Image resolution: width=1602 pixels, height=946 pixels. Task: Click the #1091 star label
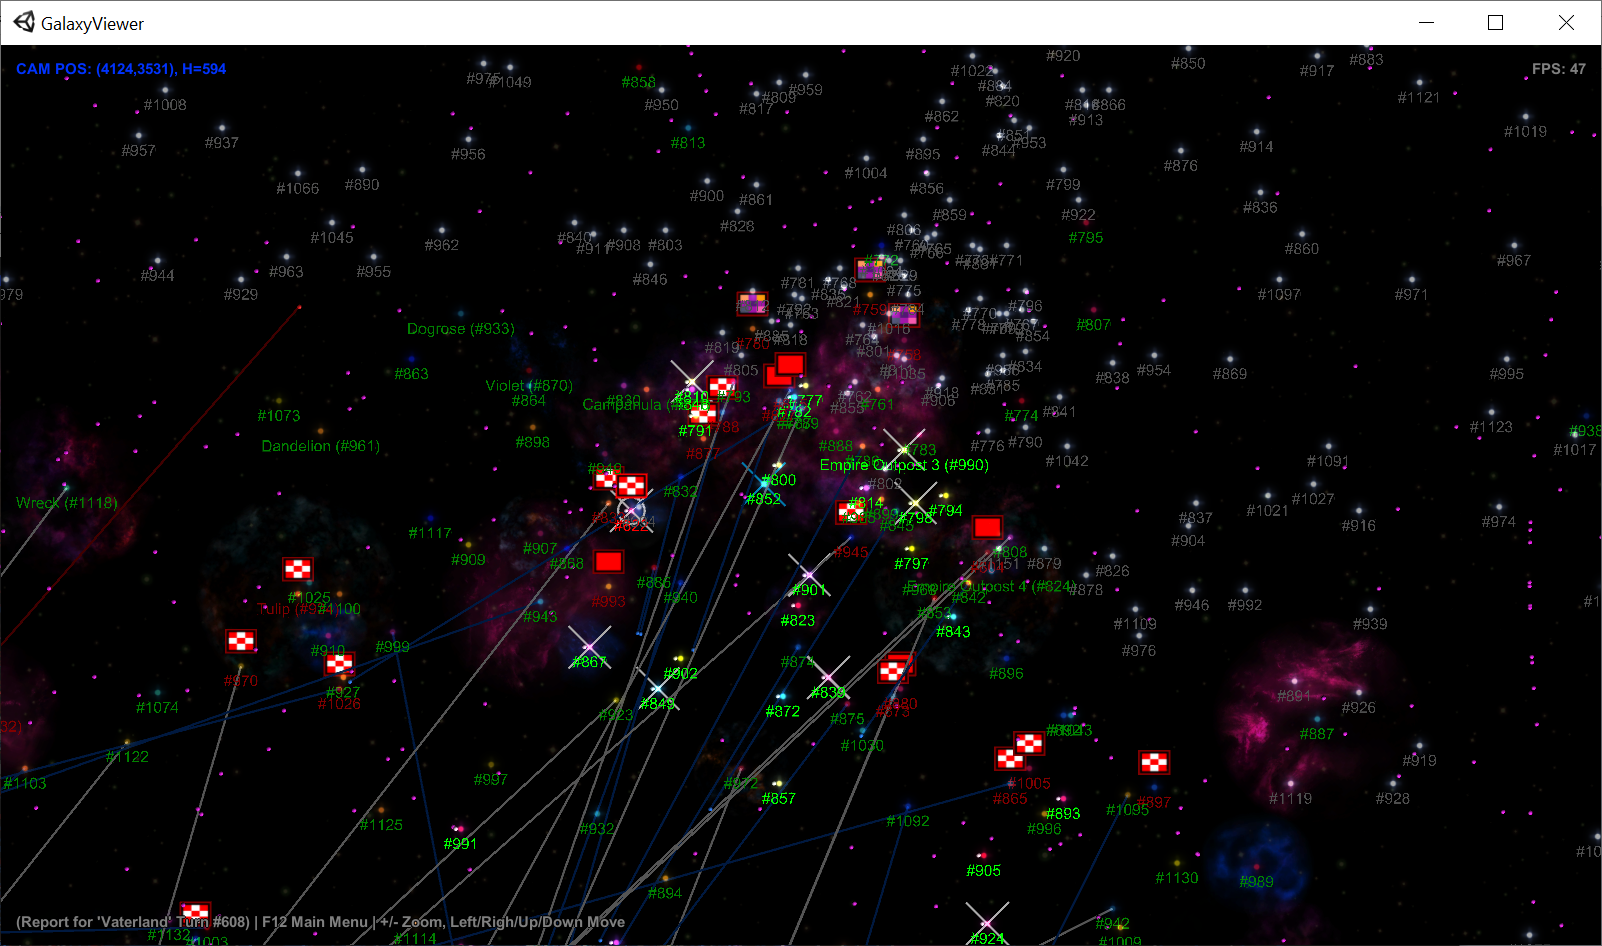click(1328, 461)
